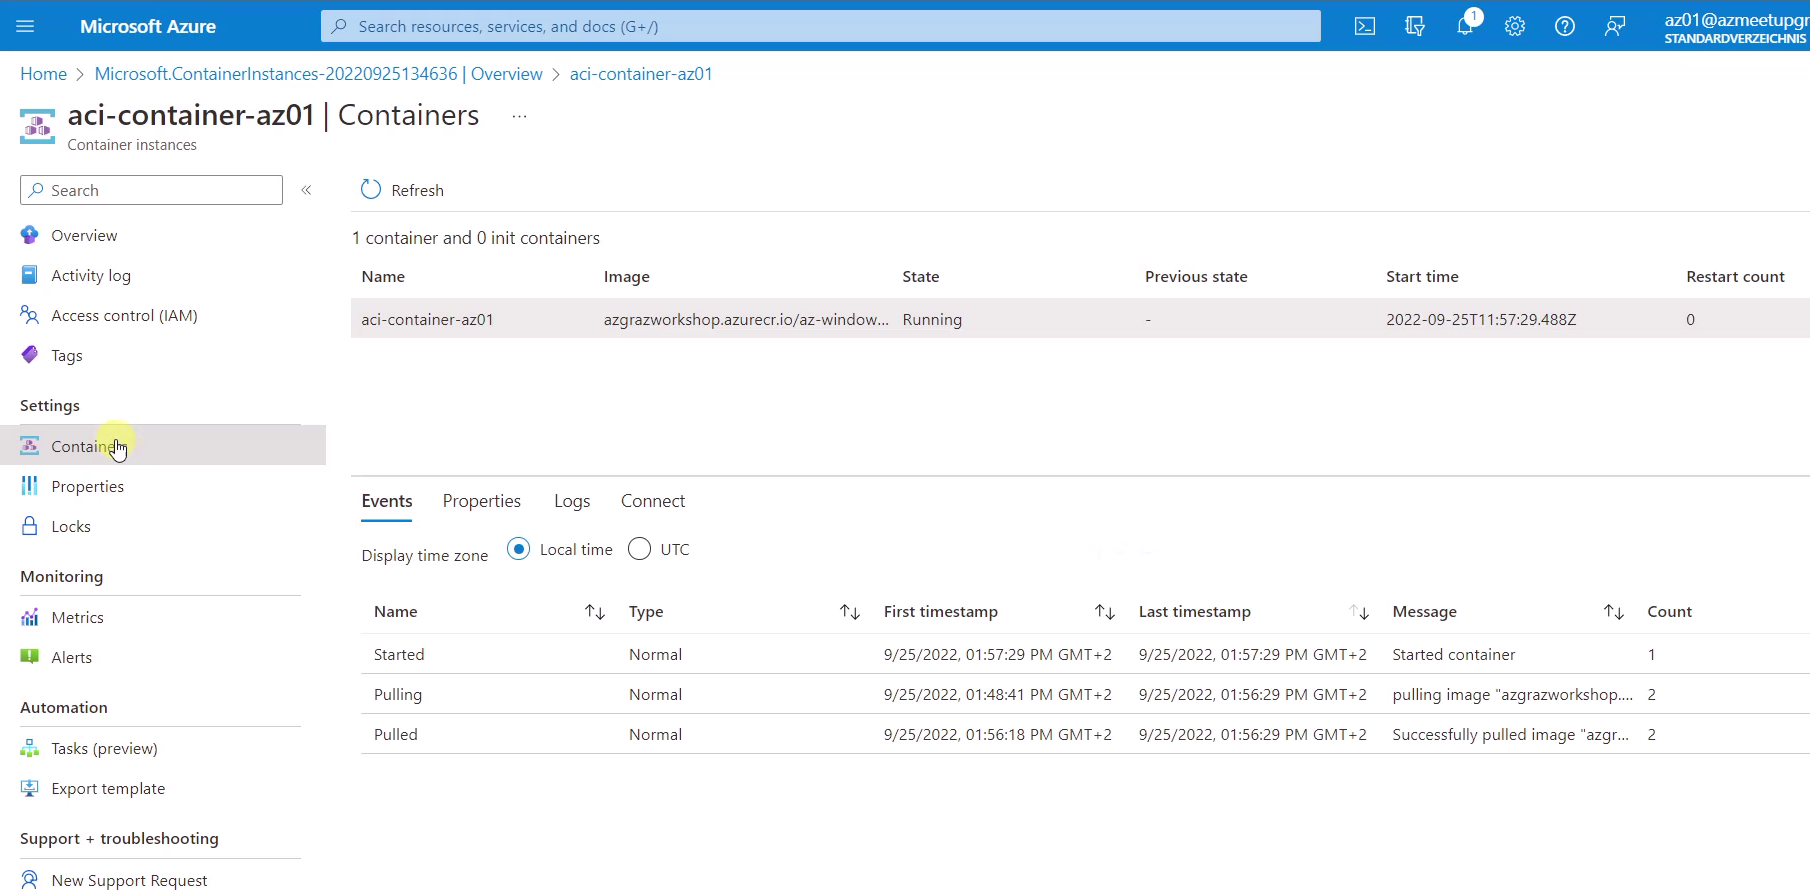Open Activity log in side menu

91,275
